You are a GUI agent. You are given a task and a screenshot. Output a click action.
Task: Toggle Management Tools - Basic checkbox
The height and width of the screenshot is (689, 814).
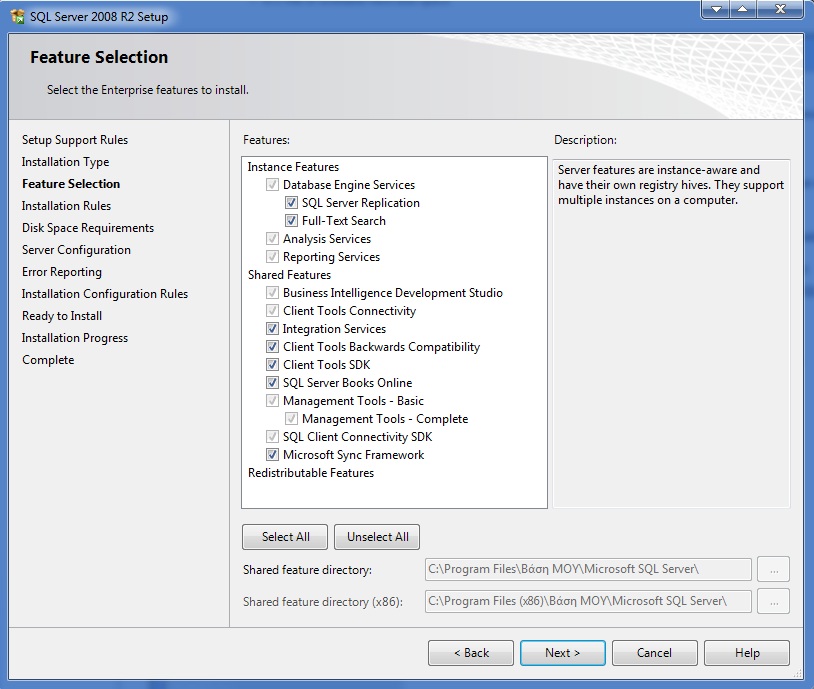coord(272,401)
